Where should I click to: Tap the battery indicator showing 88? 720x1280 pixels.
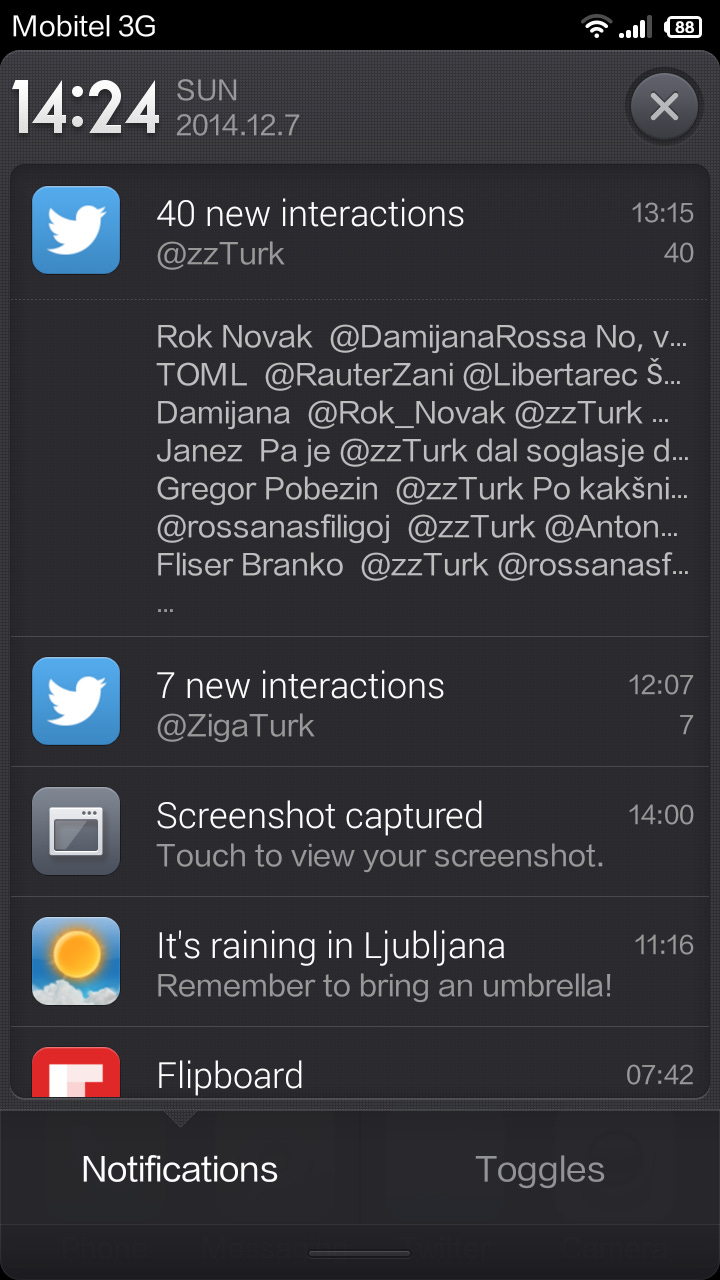(x=684, y=27)
